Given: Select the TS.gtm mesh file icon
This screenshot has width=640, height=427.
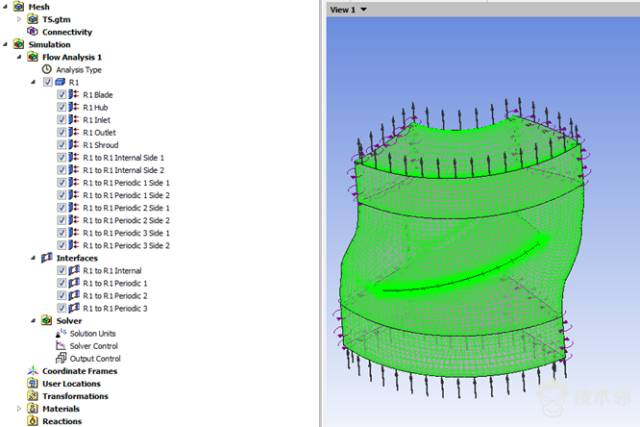Looking at the screenshot, I should [33, 19].
